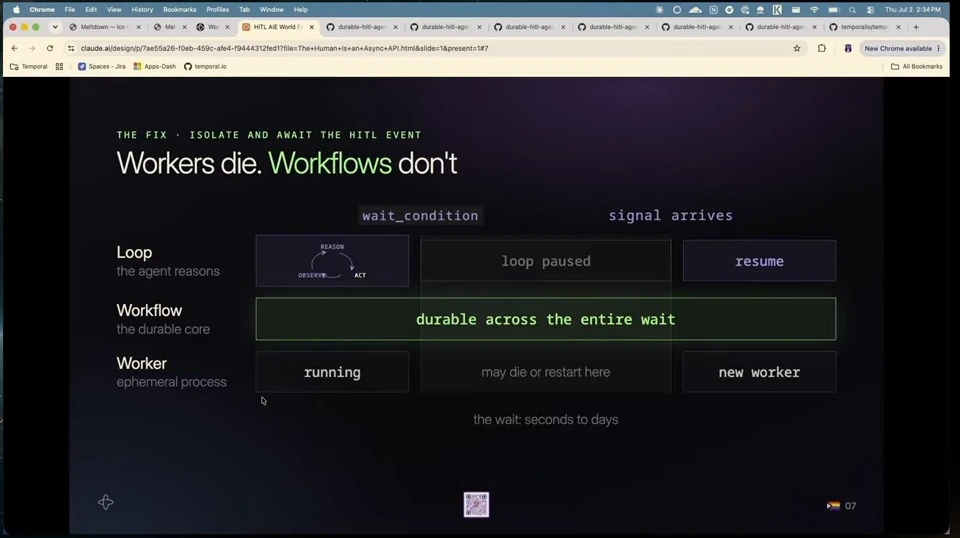Open the Notion menu bar icon
The width and height of the screenshot is (960, 538).
click(713, 10)
